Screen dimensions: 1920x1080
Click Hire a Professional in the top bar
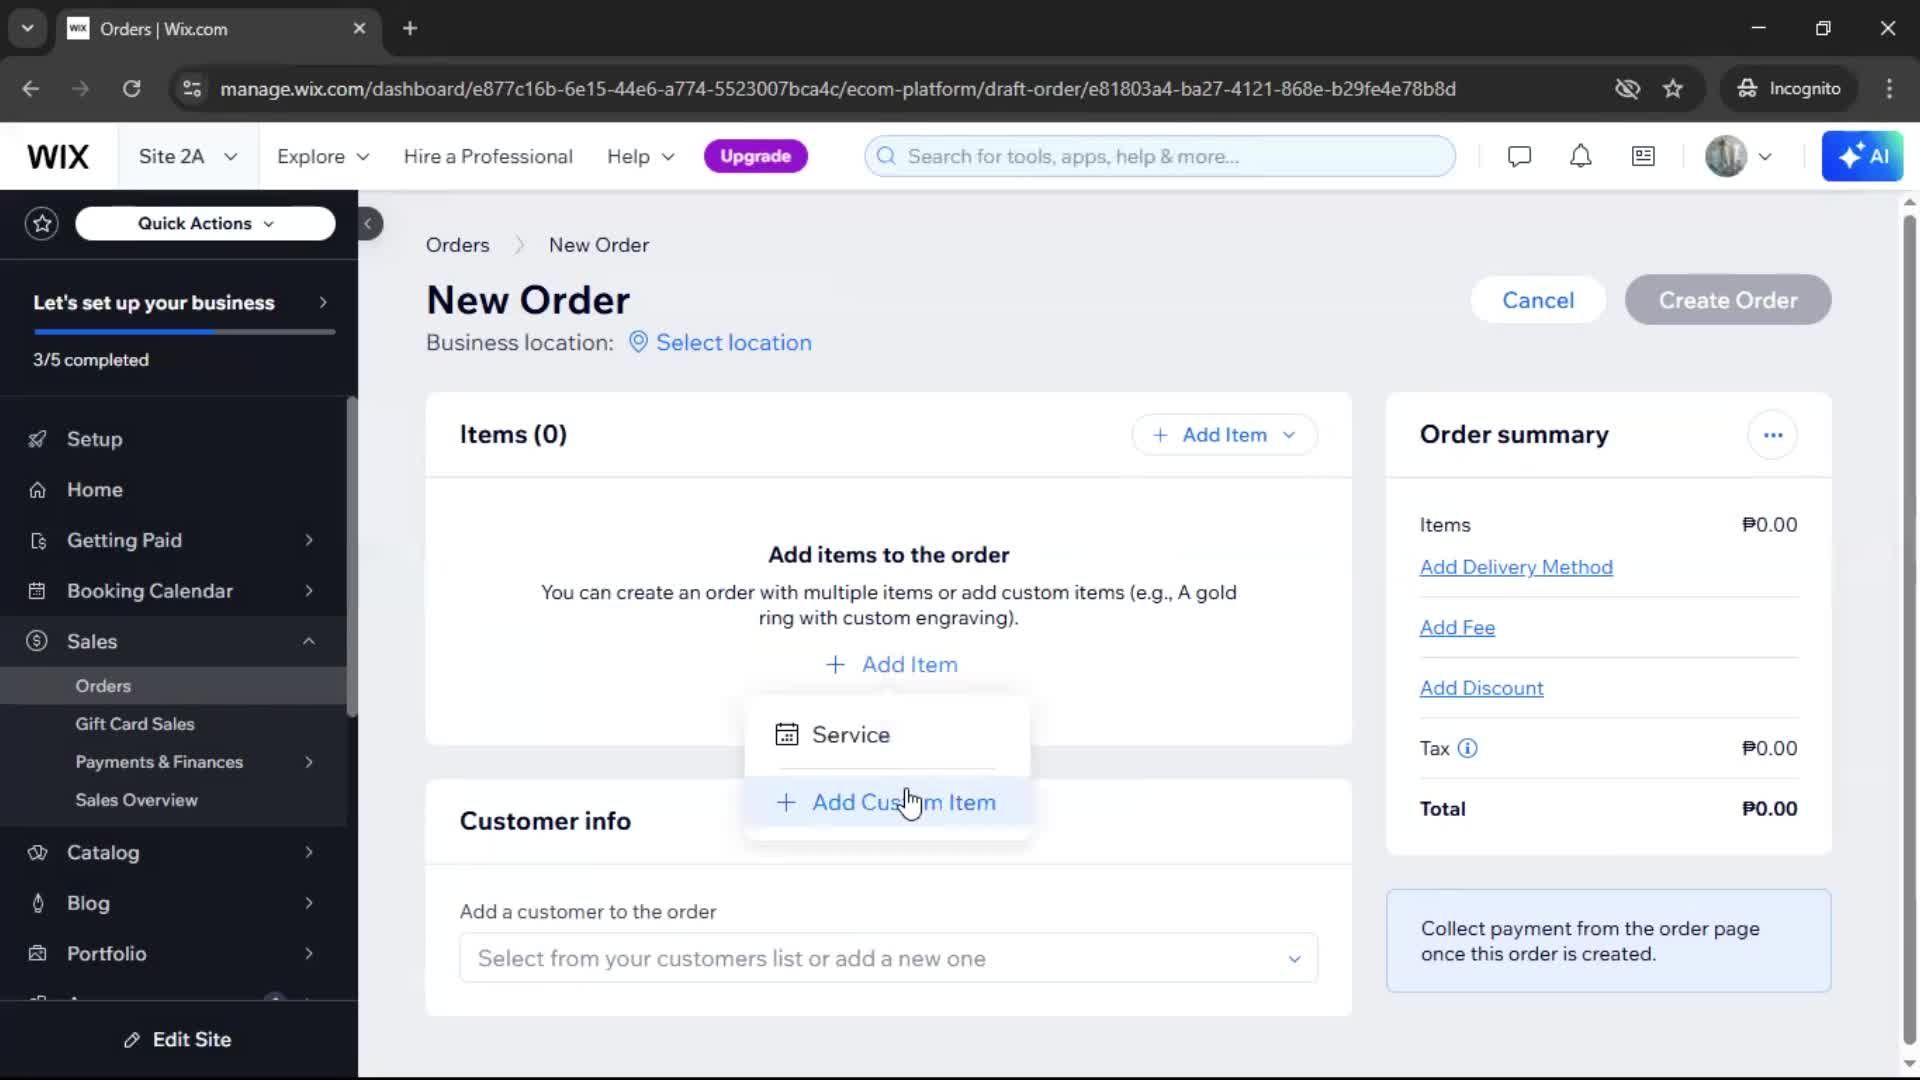(488, 156)
